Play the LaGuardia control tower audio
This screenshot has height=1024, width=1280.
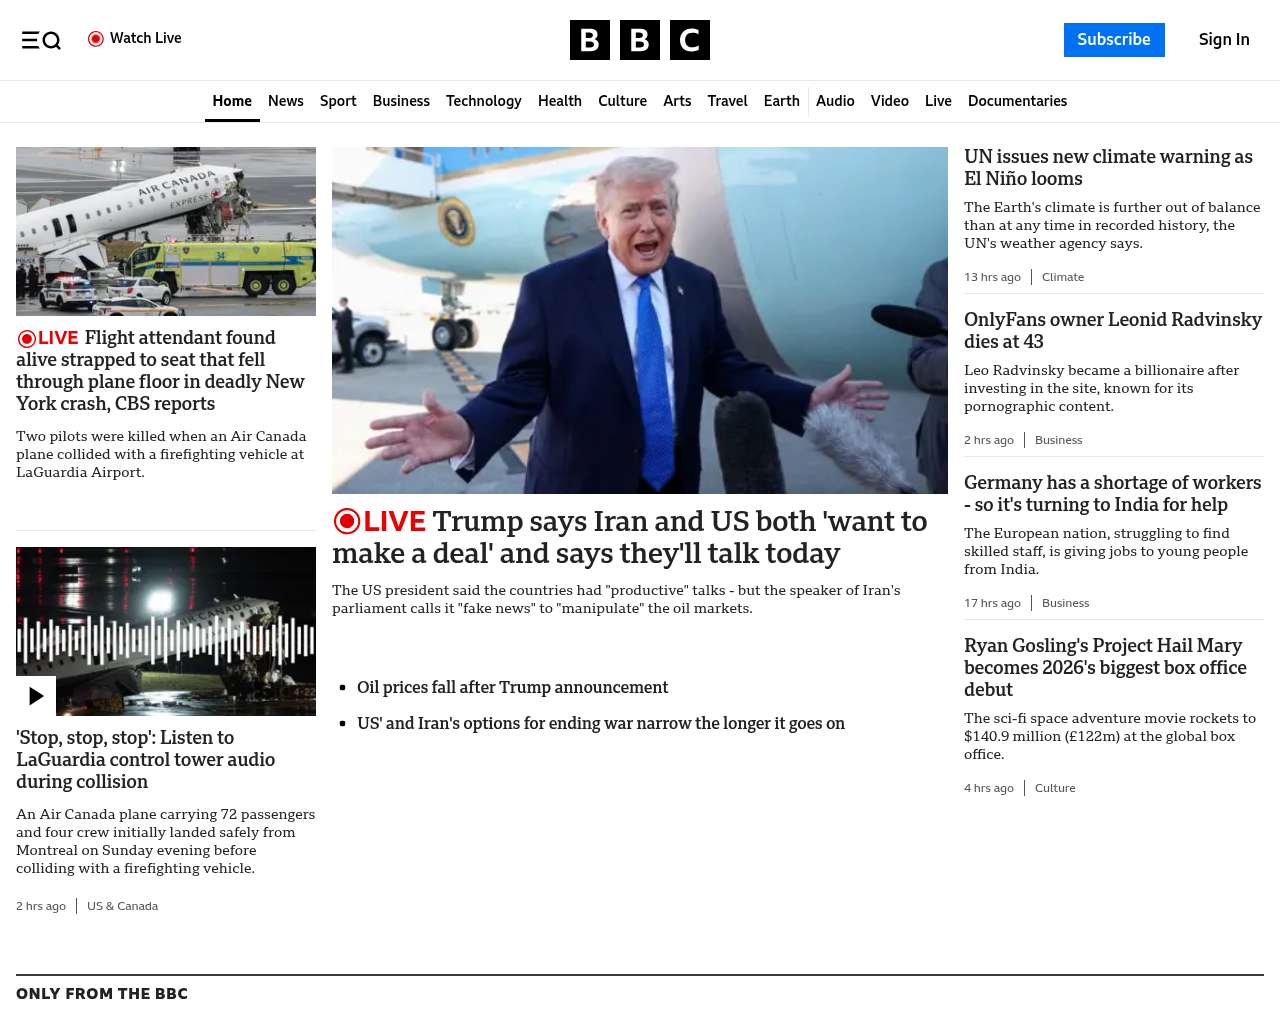pyautogui.click(x=36, y=696)
